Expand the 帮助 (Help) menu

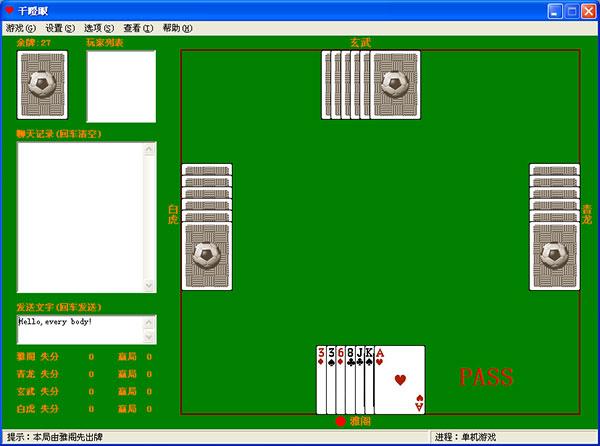coord(177,29)
